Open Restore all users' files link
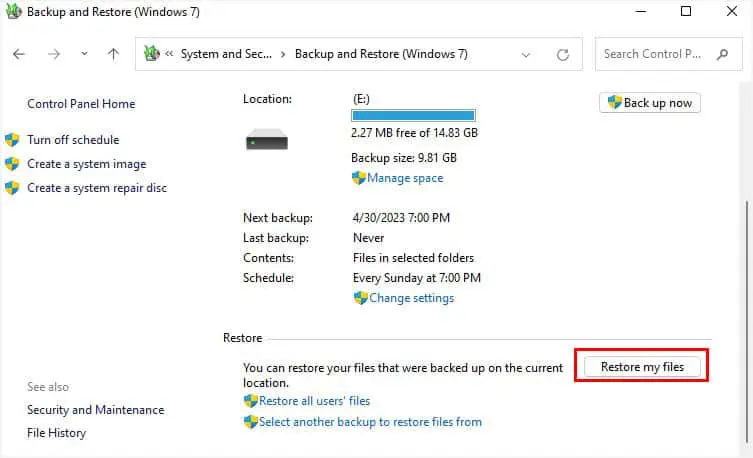The width and height of the screenshot is (753, 458). pos(315,401)
